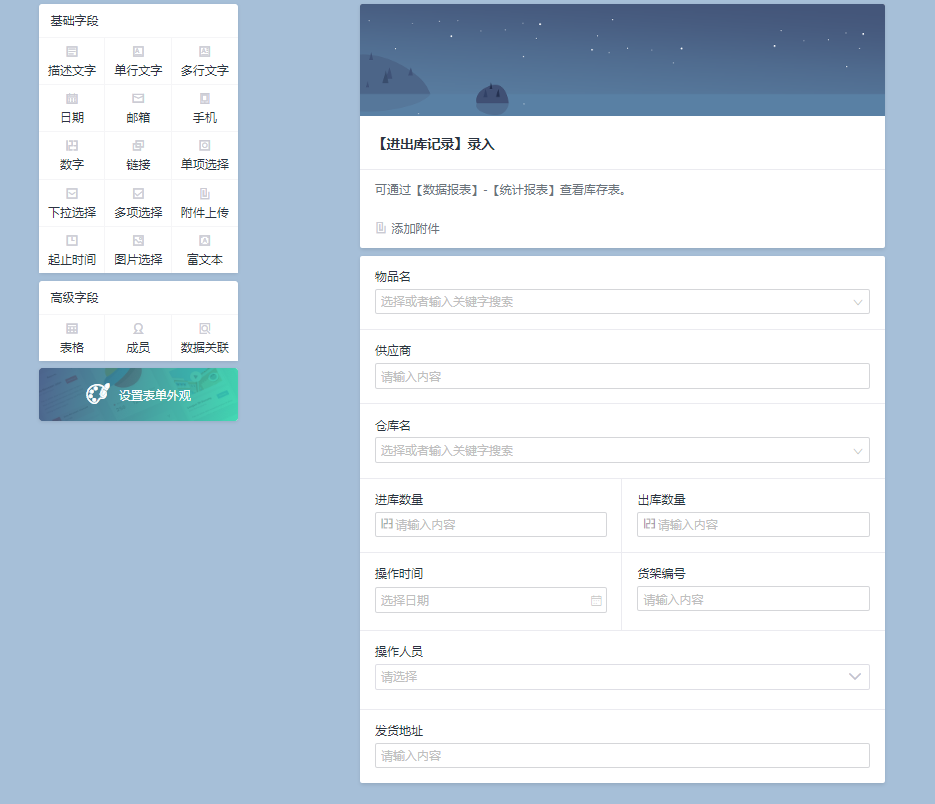Click the 物品名 field label
Viewport: 935px width, 804px height.
(392, 277)
